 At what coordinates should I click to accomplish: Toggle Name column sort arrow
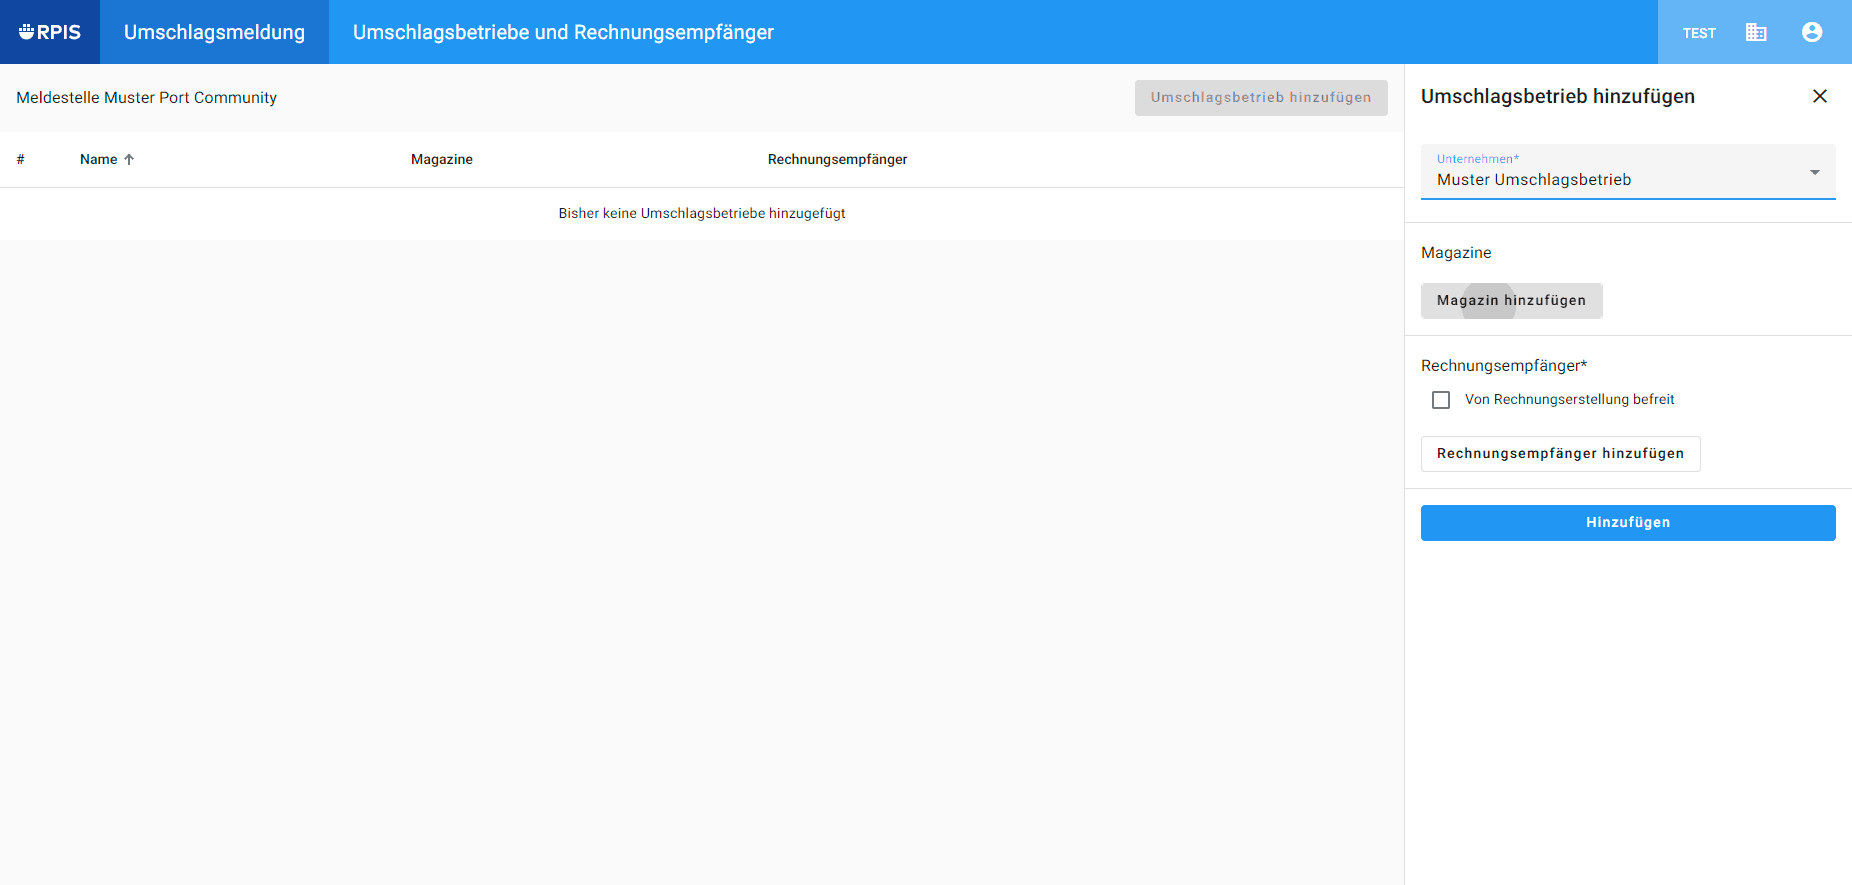tap(129, 159)
